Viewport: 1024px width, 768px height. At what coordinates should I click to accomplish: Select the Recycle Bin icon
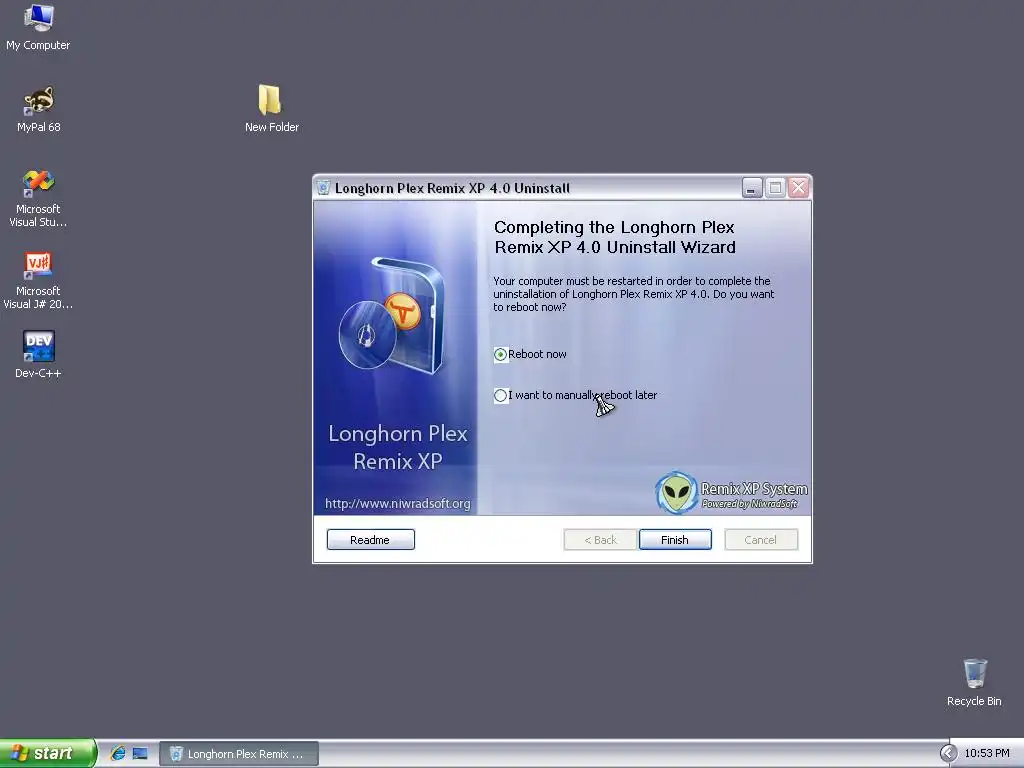tap(974, 682)
